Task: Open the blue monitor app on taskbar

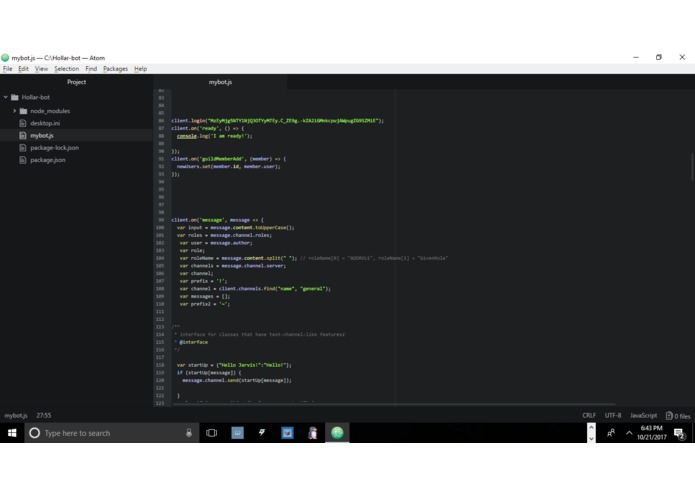Action: point(238,433)
